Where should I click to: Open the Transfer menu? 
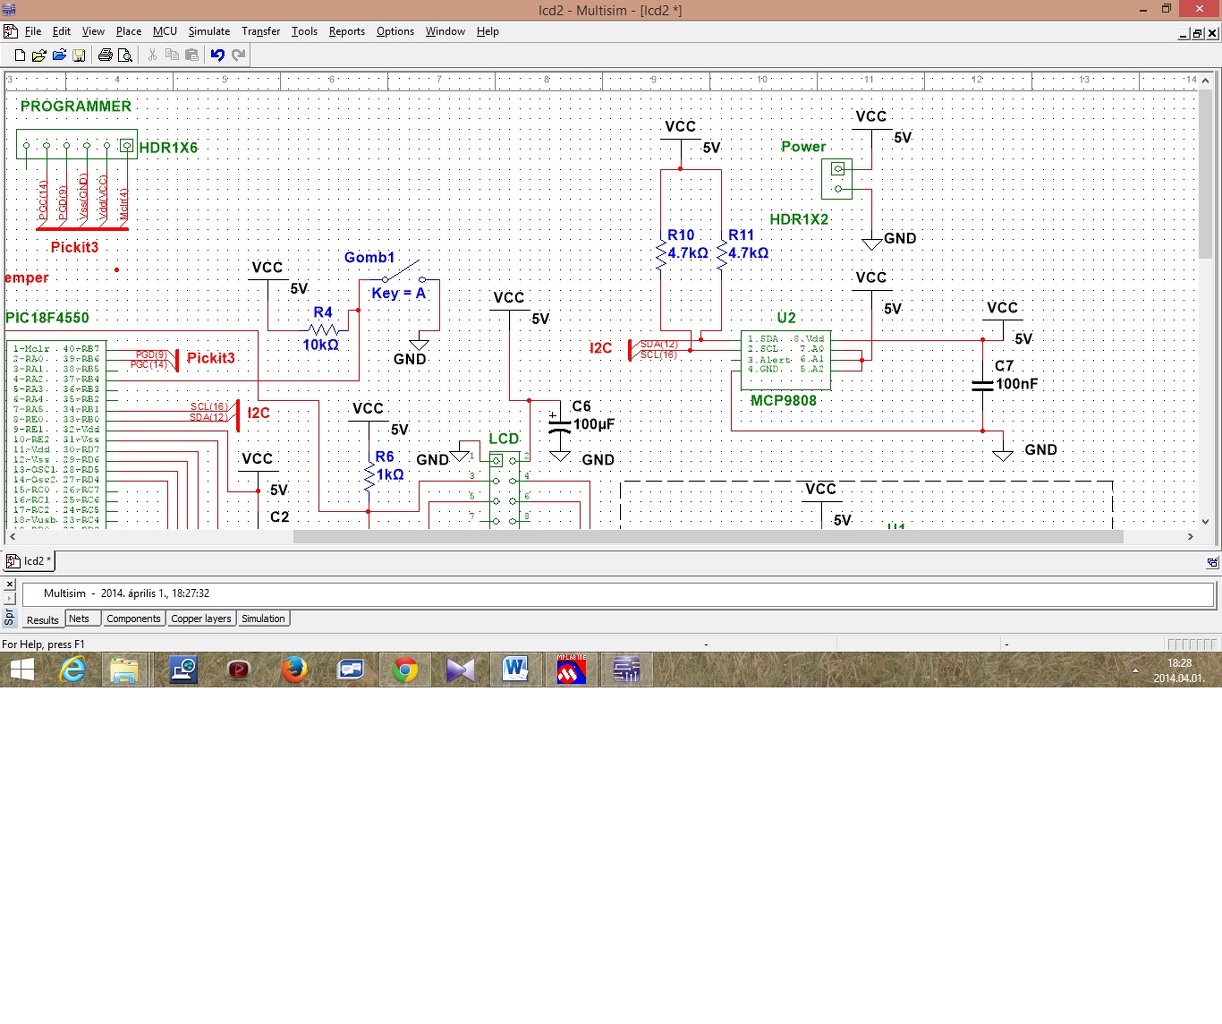[x=261, y=31]
